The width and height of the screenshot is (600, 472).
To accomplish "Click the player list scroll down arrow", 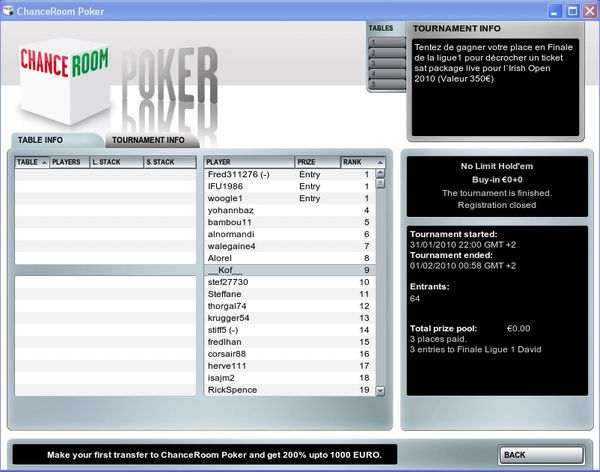I will pyautogui.click(x=380, y=391).
